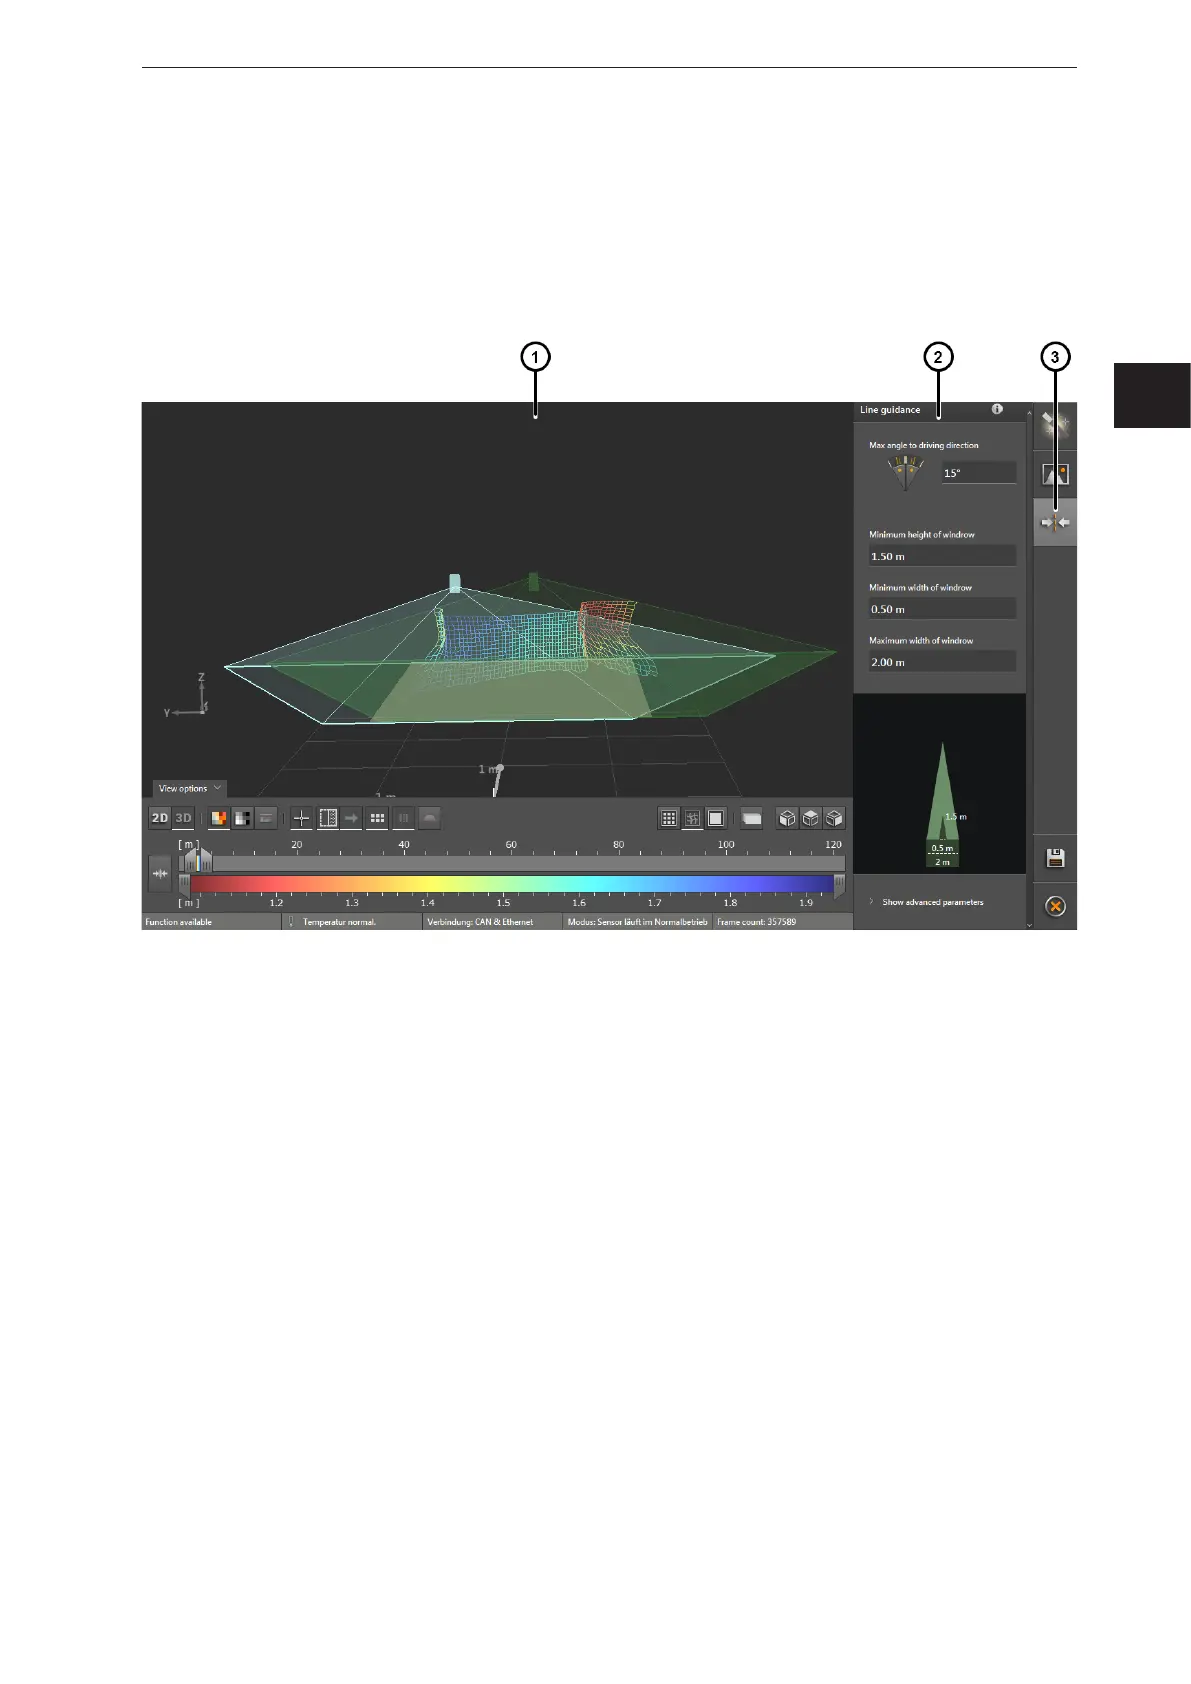The image size is (1191, 1684).
Task: Click the side panel scroll down arrow
Action: (x=1029, y=925)
